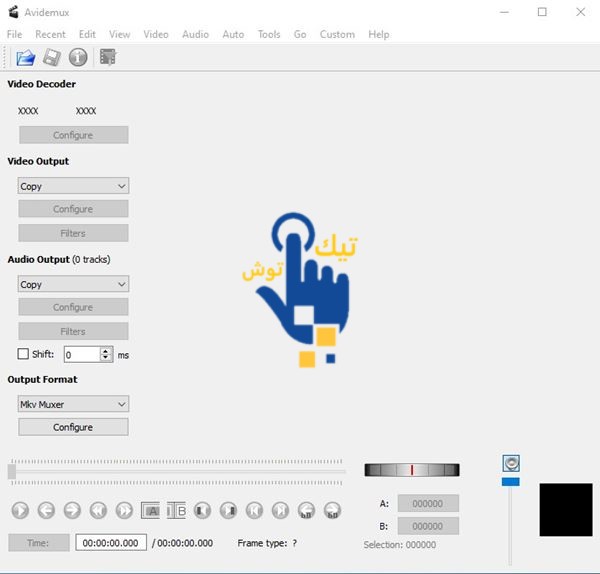This screenshot has height=574, width=600.
Task: Go to next frame arrow button
Action: pos(72,510)
